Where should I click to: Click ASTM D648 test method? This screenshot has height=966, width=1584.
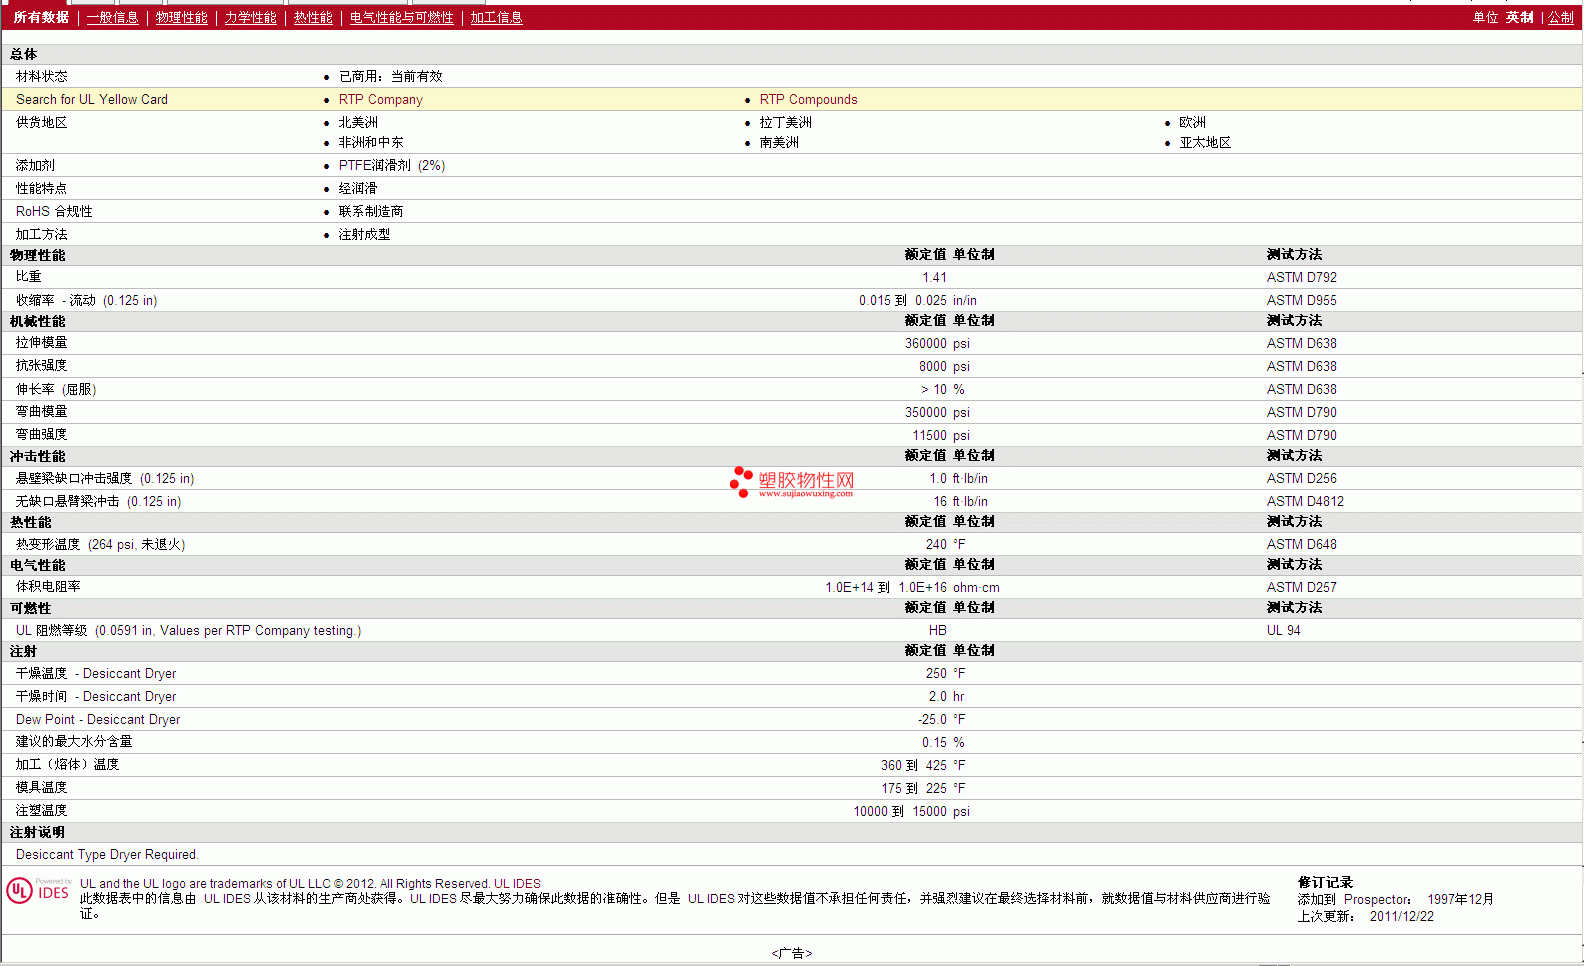coord(1302,545)
